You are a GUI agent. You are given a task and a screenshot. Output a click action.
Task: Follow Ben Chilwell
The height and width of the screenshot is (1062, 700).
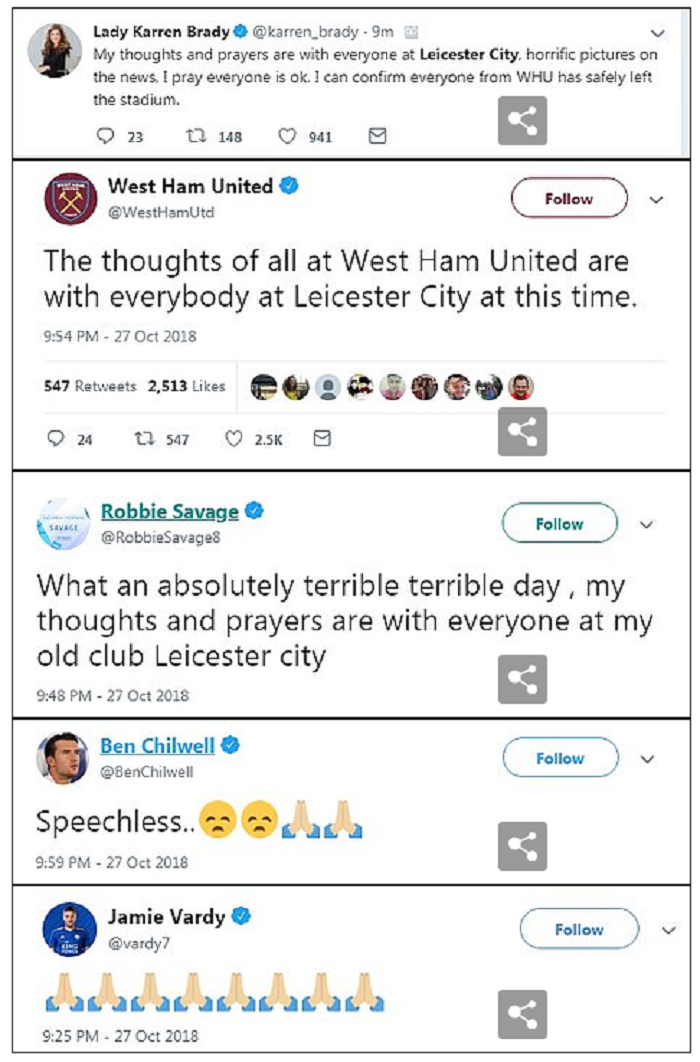tap(559, 758)
